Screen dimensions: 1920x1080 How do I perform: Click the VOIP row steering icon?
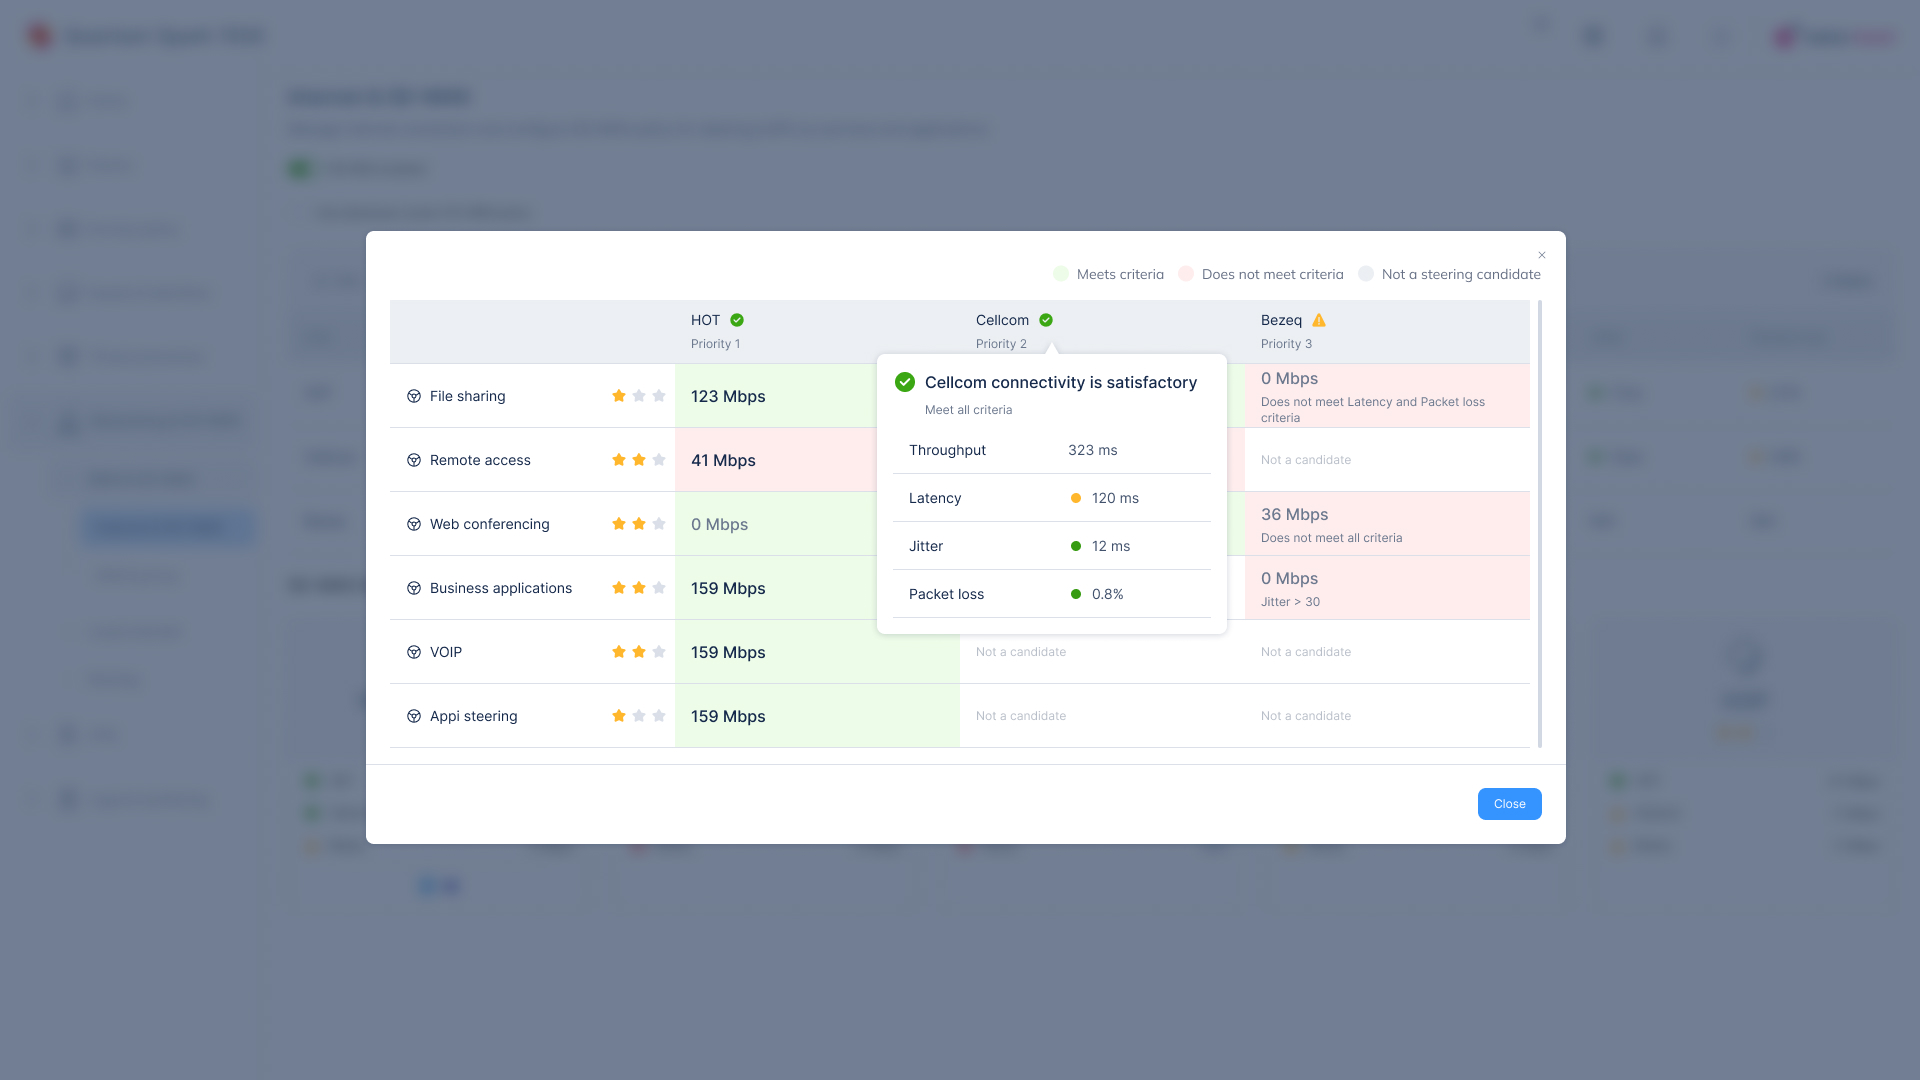coord(414,652)
